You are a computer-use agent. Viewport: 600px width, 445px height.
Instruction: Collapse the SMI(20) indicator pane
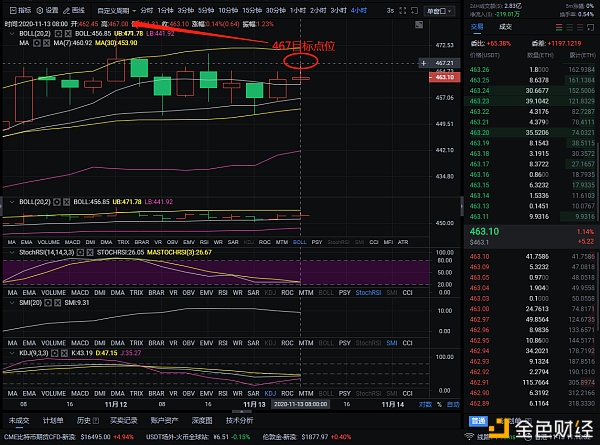tap(11, 303)
